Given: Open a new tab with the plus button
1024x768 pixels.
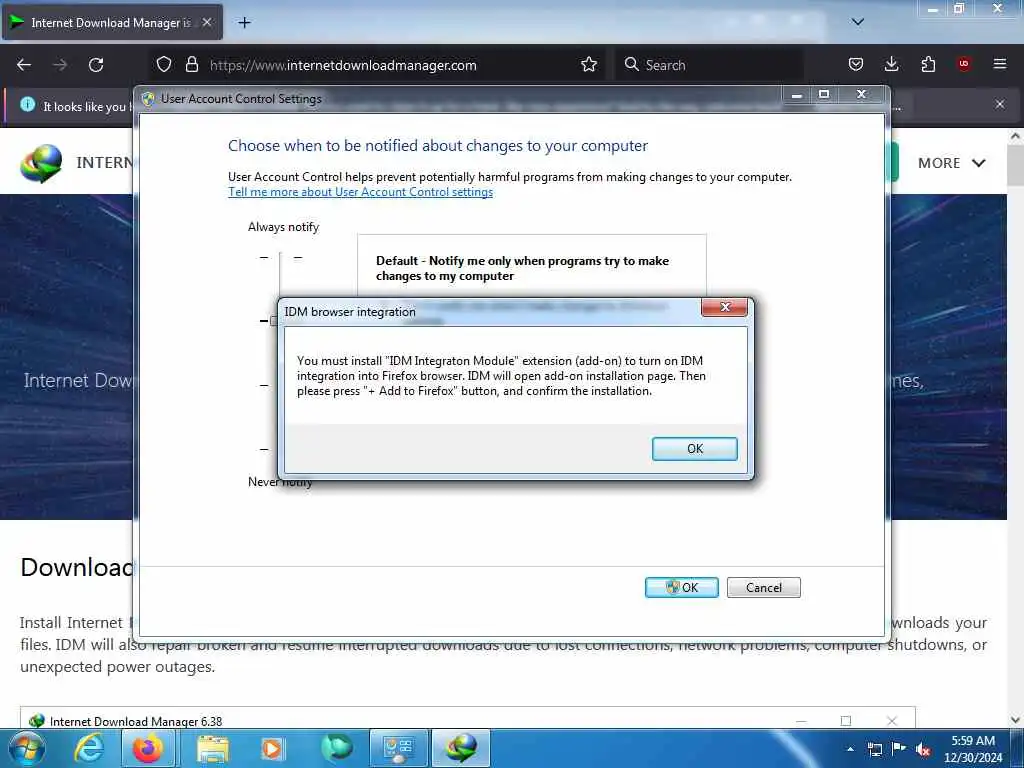Looking at the screenshot, I should click(x=244, y=23).
